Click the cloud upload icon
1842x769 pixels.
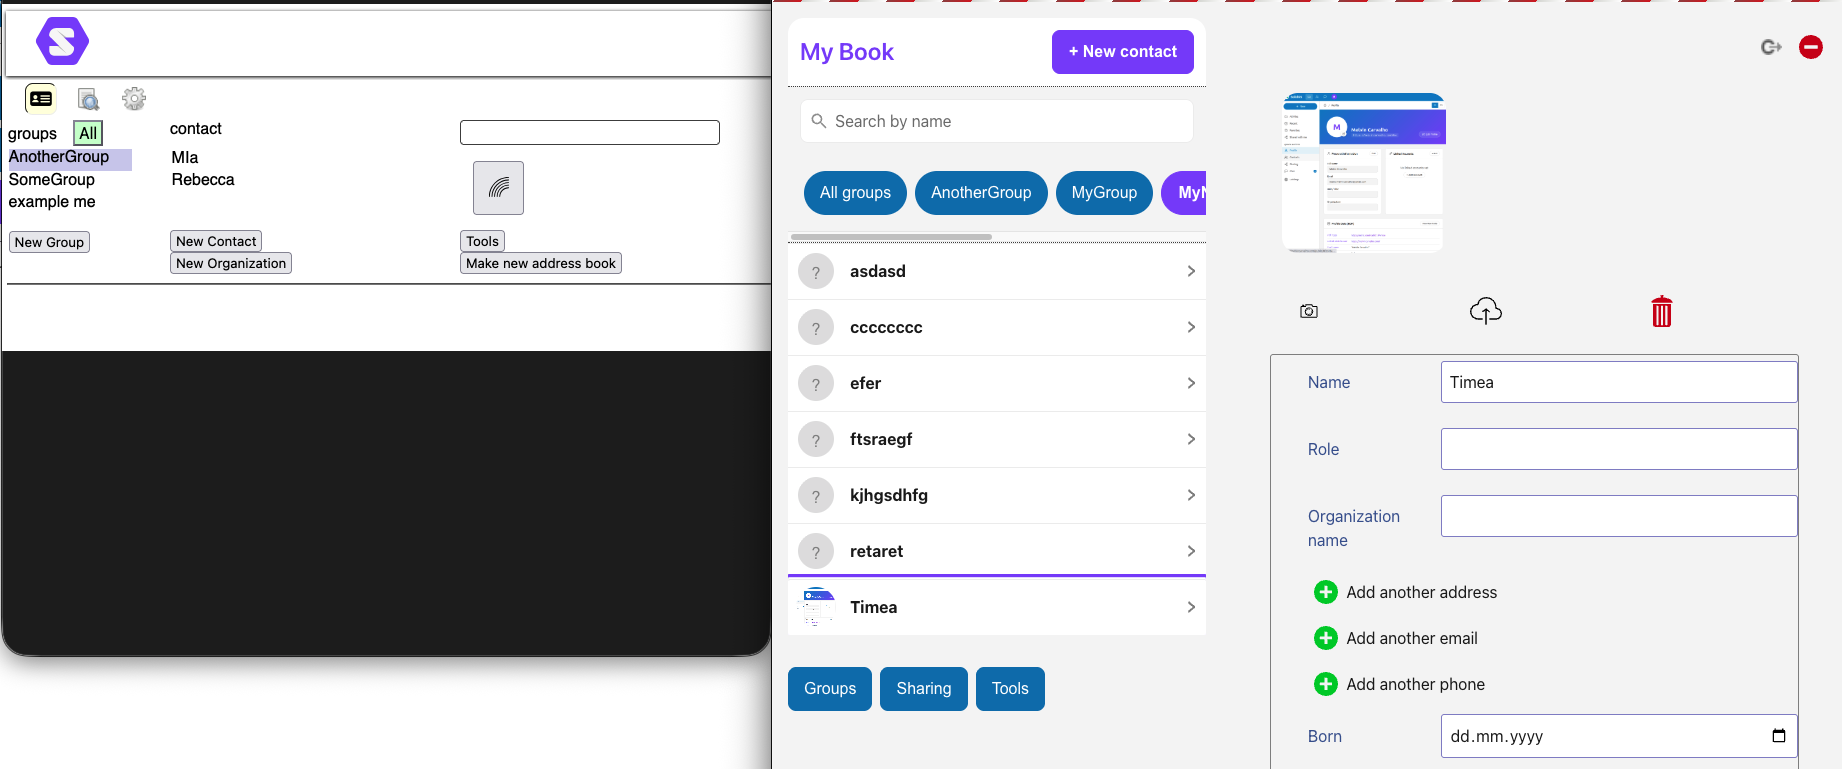coord(1485,311)
